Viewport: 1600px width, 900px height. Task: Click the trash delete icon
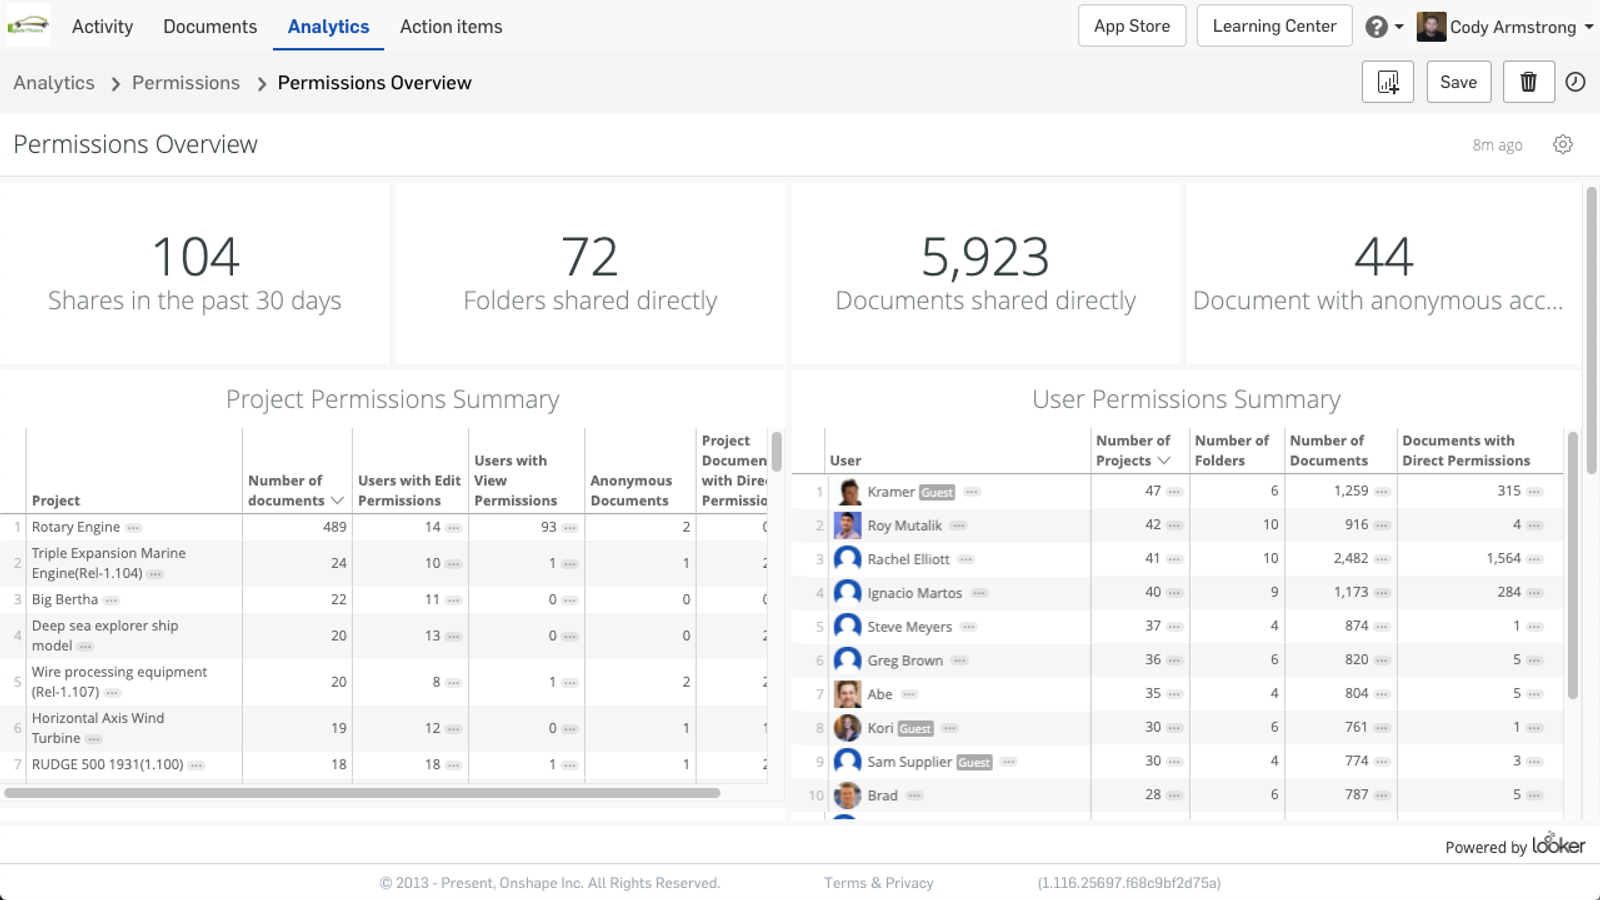click(1528, 82)
